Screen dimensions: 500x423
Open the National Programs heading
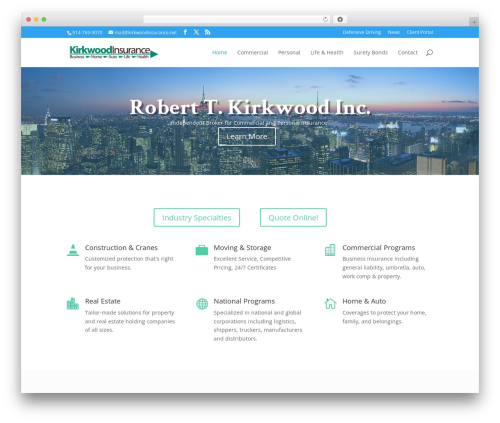244,301
